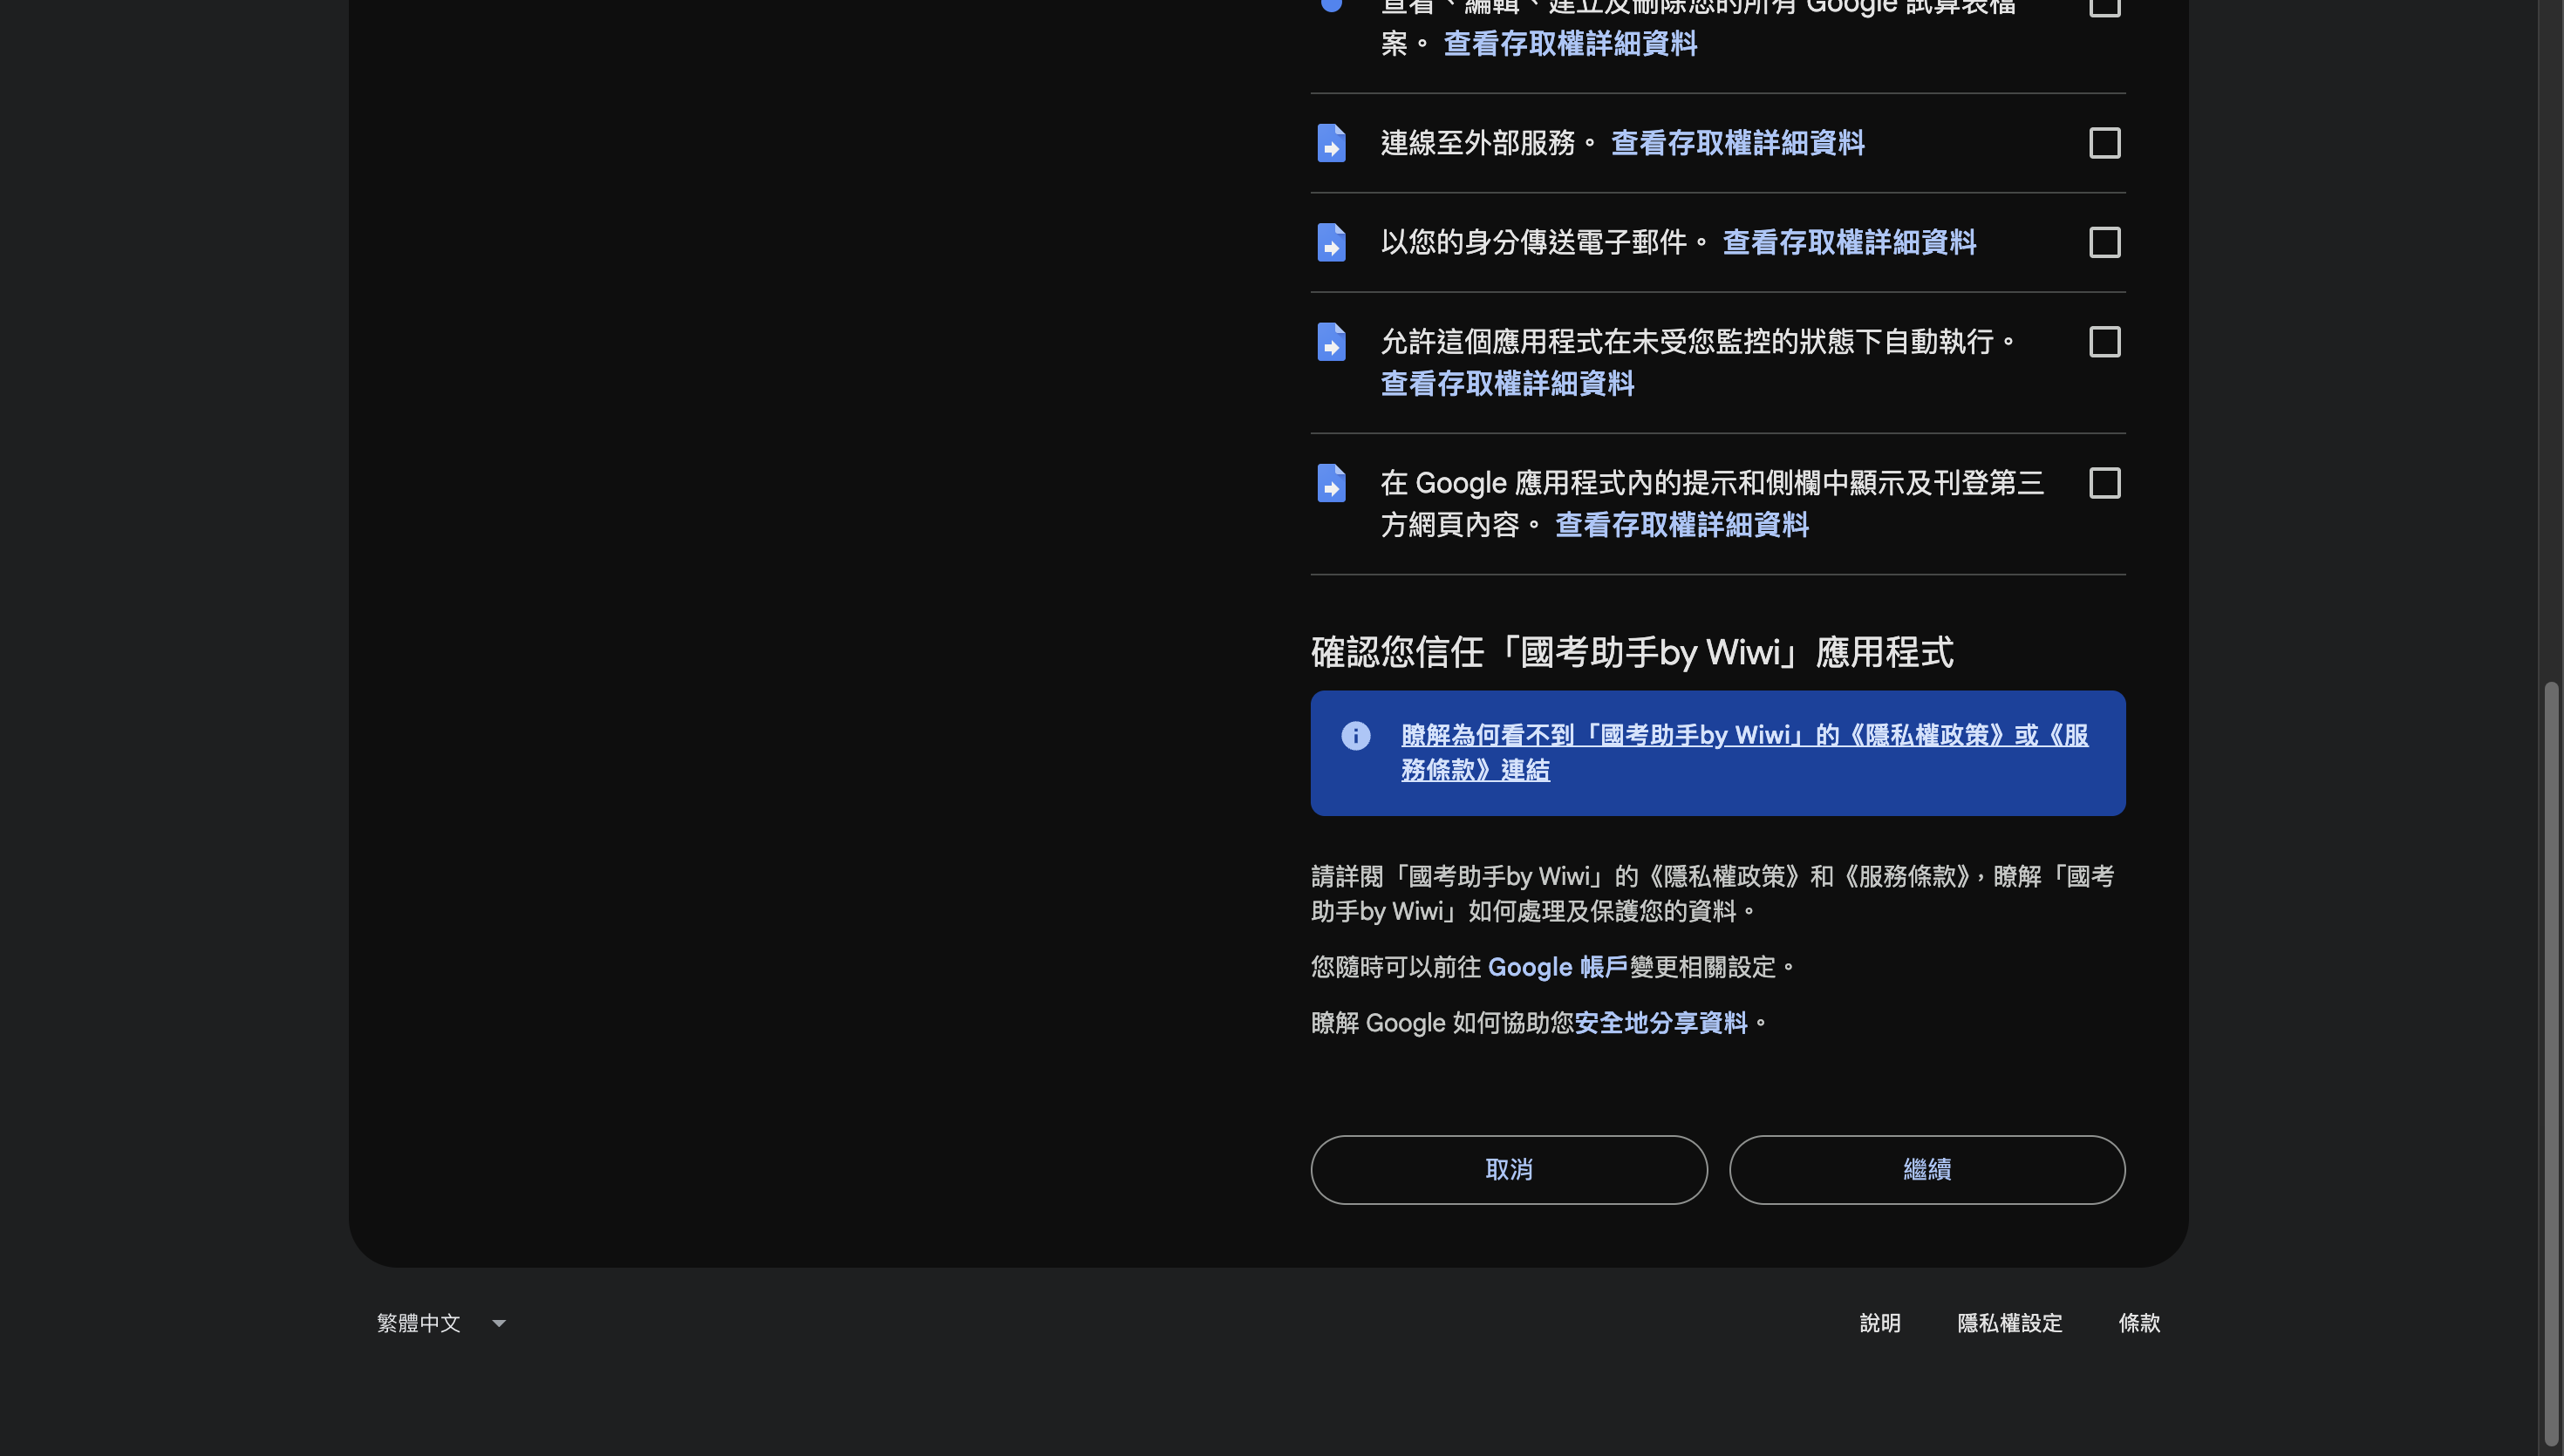Open the 條款 footer link

tap(2138, 1323)
